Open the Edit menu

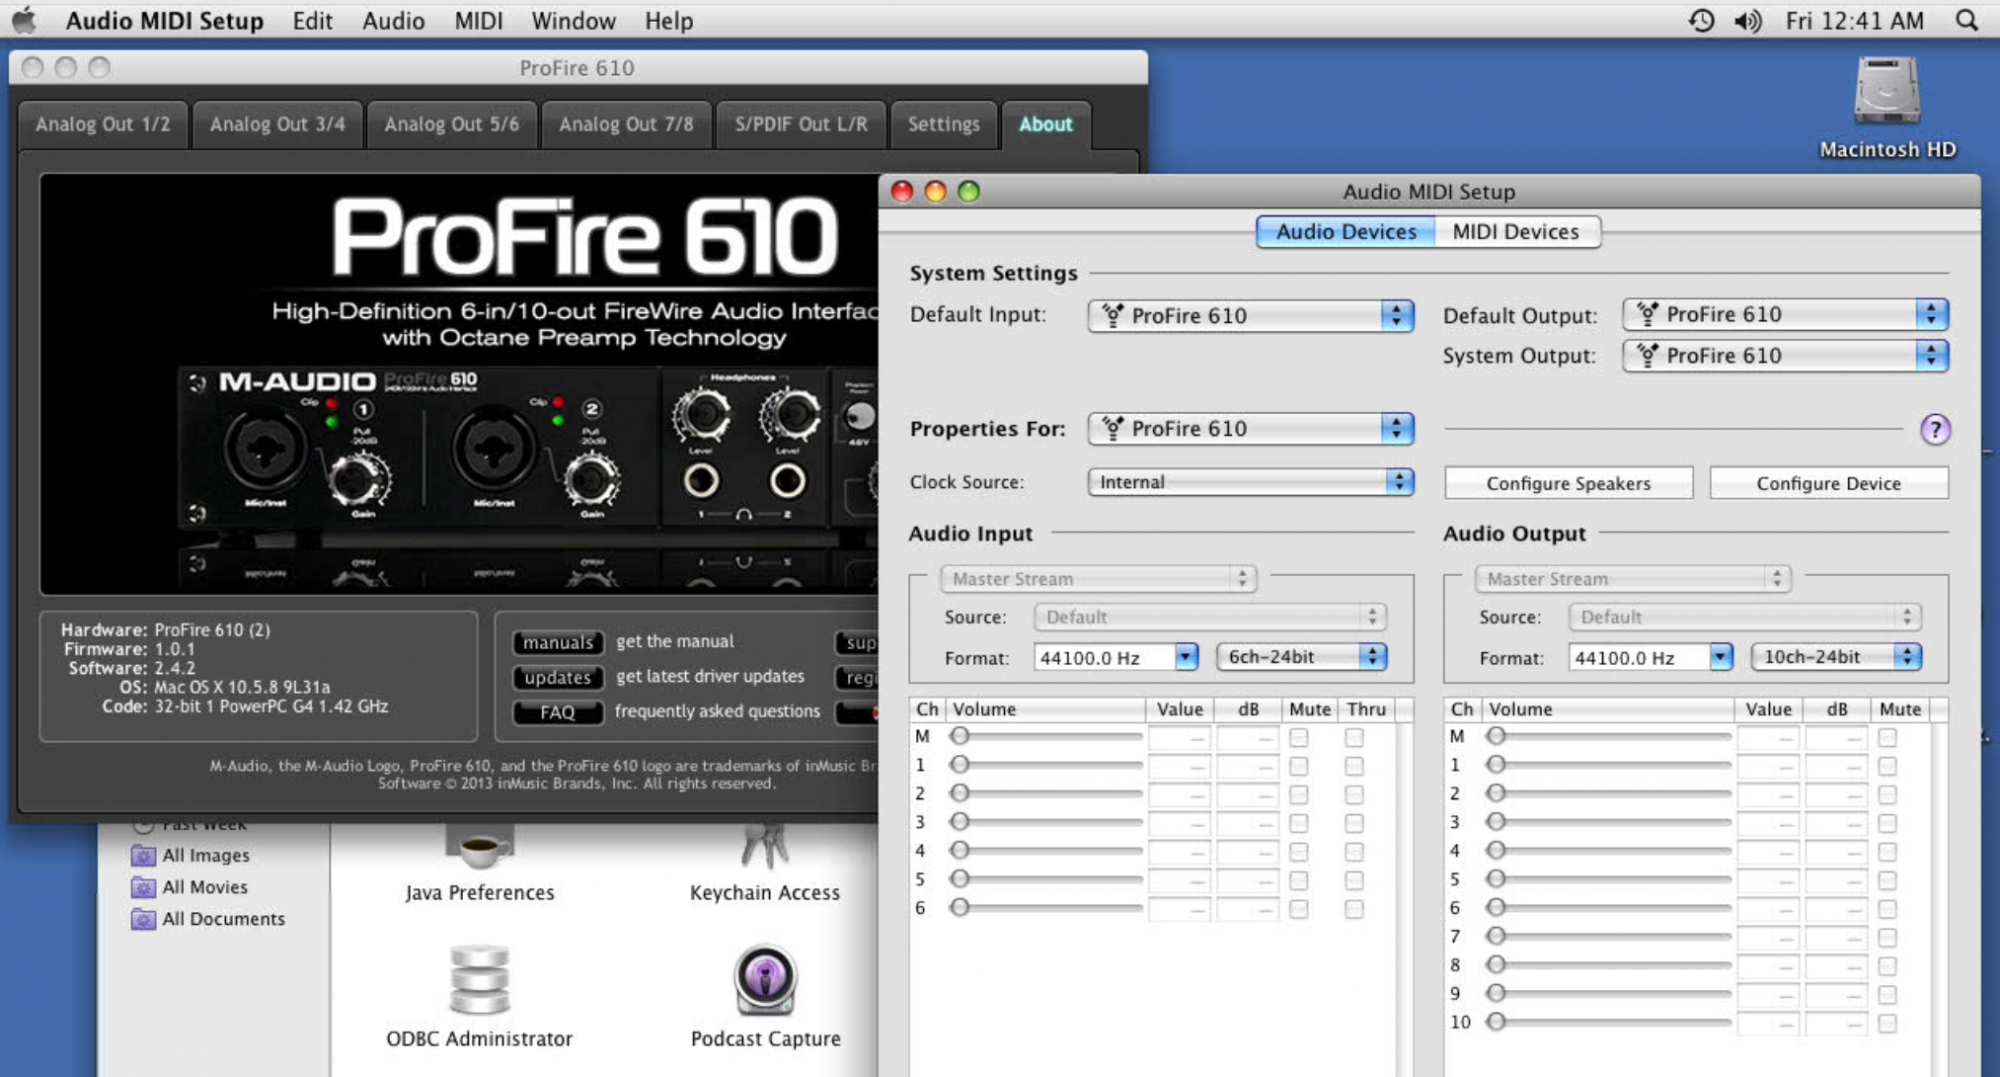tap(312, 20)
